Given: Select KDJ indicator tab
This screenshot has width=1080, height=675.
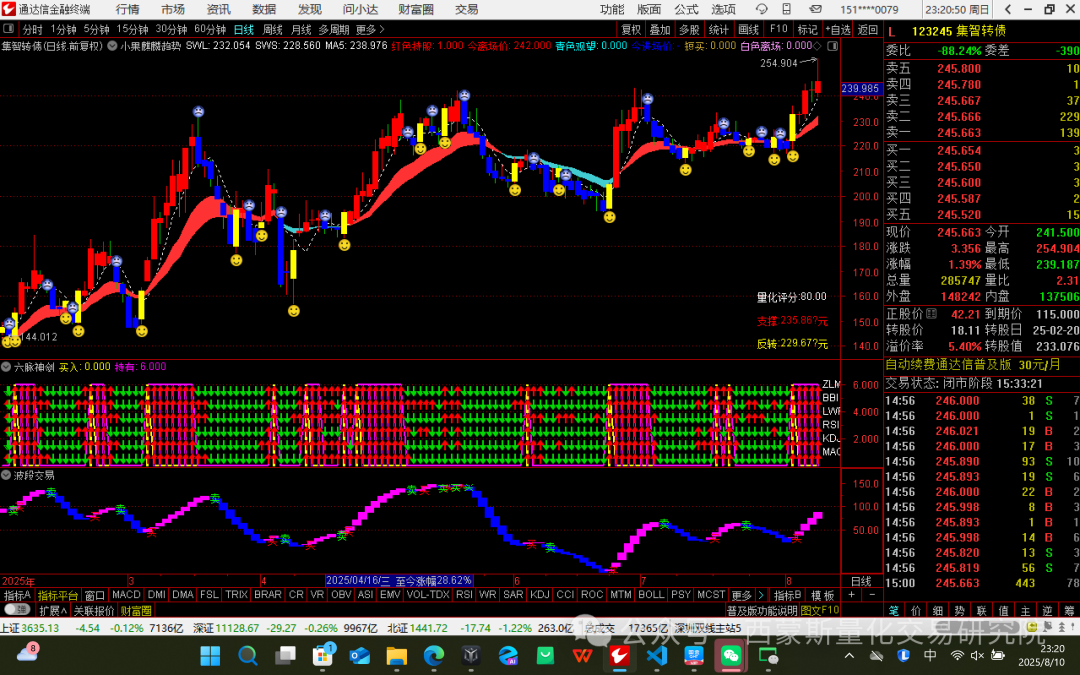Looking at the screenshot, I should pyautogui.click(x=540, y=594).
